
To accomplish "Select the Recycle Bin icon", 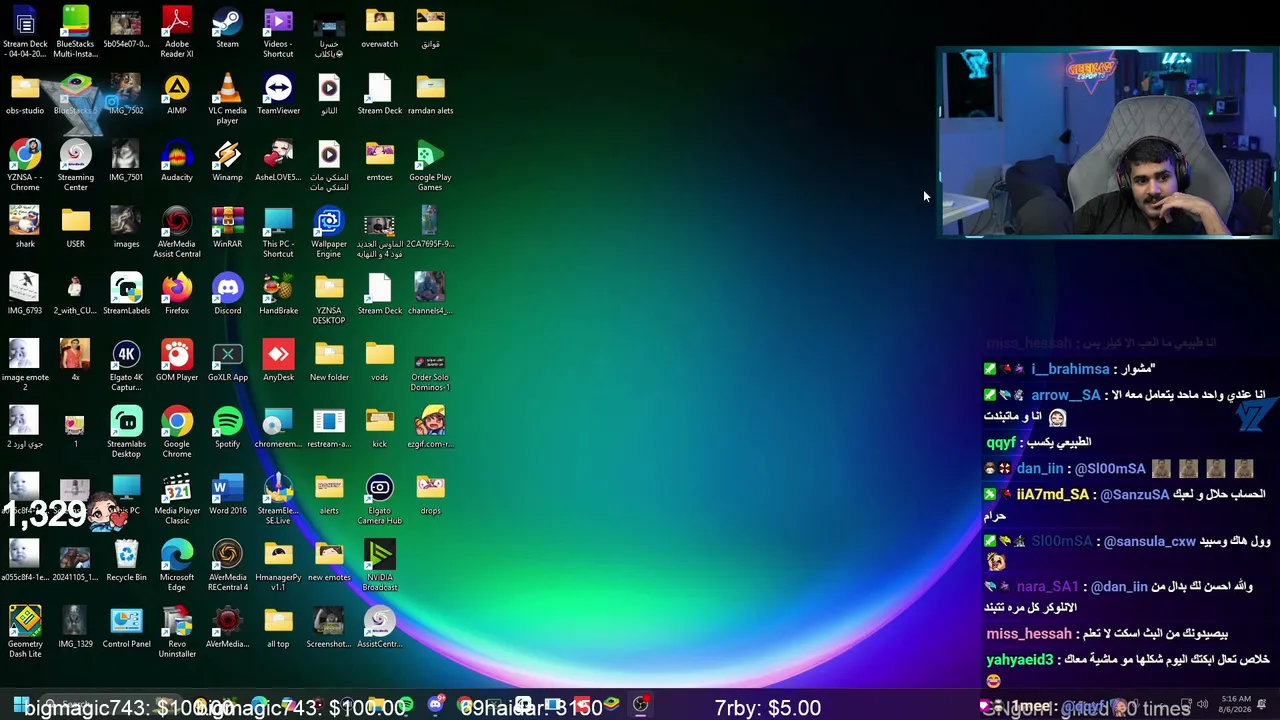I will (126, 561).
